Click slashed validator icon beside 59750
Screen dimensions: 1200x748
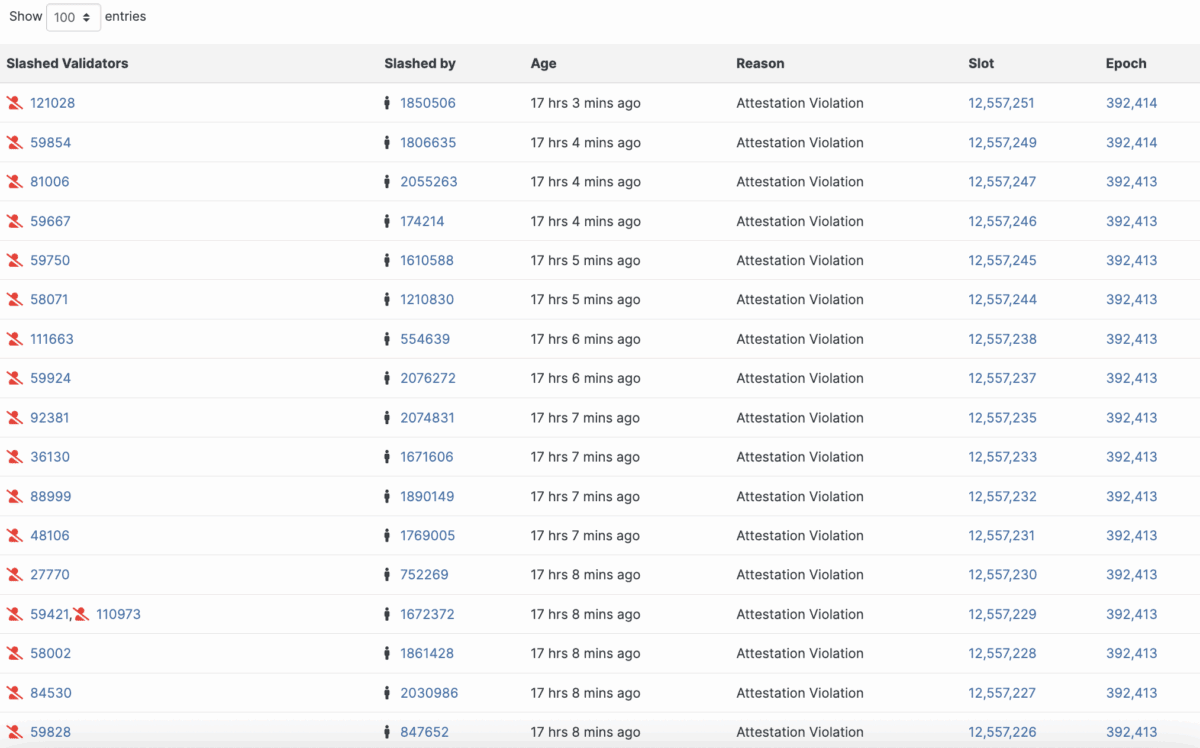(x=15, y=260)
